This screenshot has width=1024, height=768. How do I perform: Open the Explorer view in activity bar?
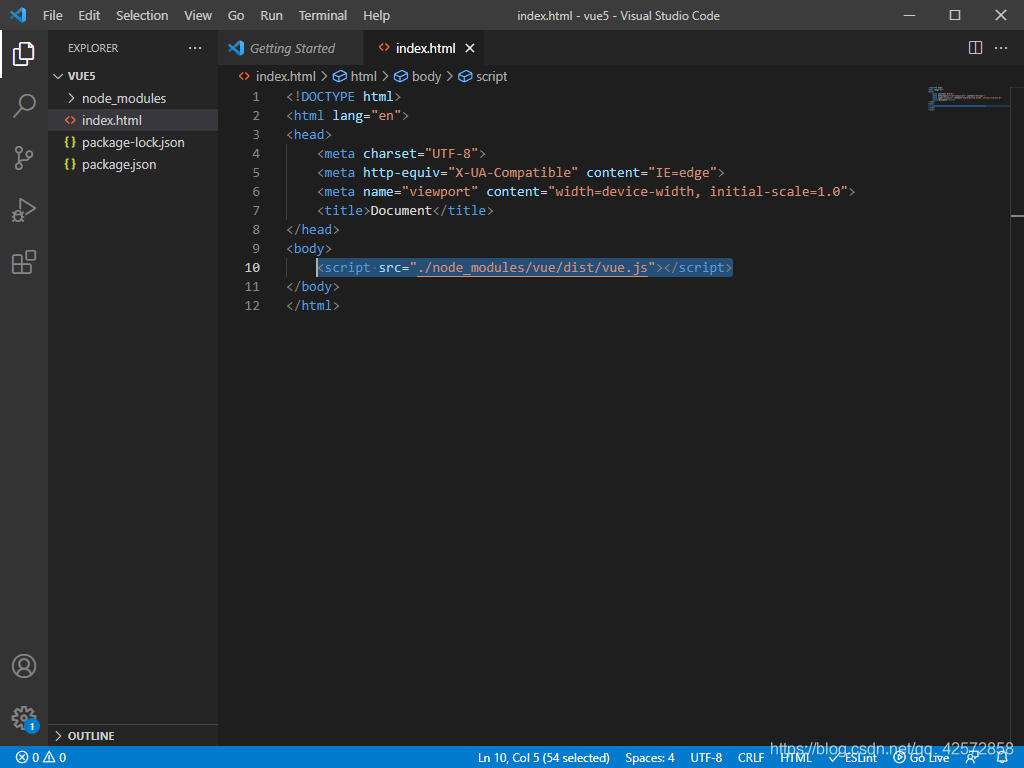[24, 54]
